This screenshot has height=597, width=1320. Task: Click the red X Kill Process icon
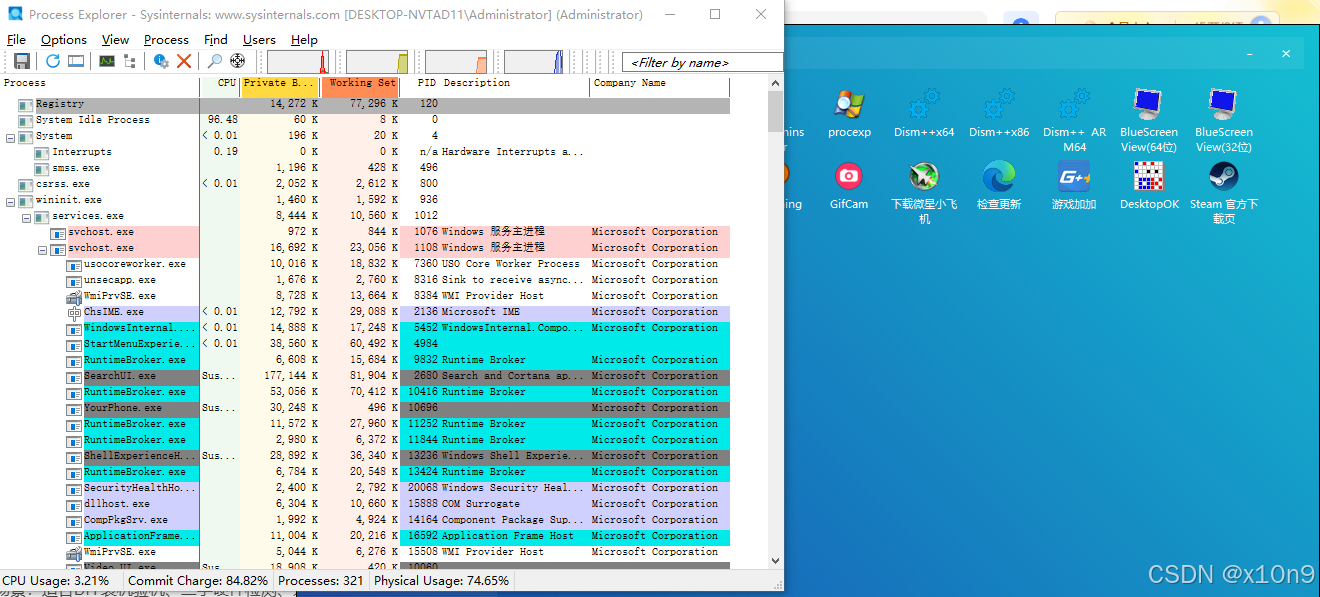pyautogui.click(x=184, y=62)
